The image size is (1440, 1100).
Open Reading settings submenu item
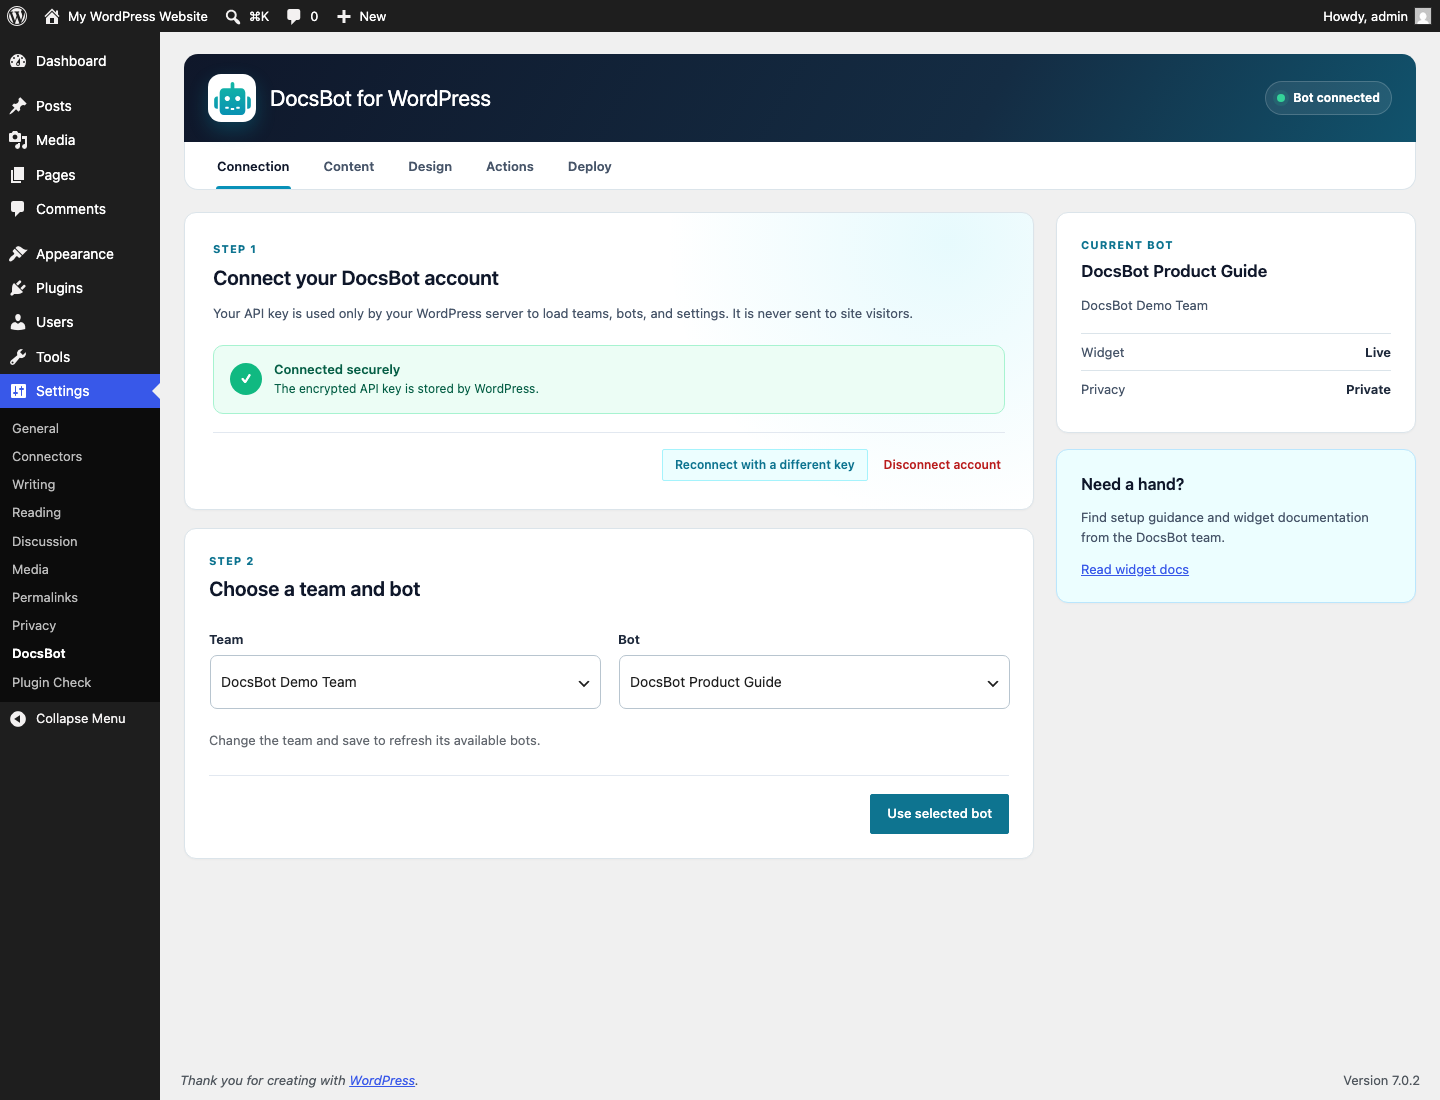click(x=37, y=512)
